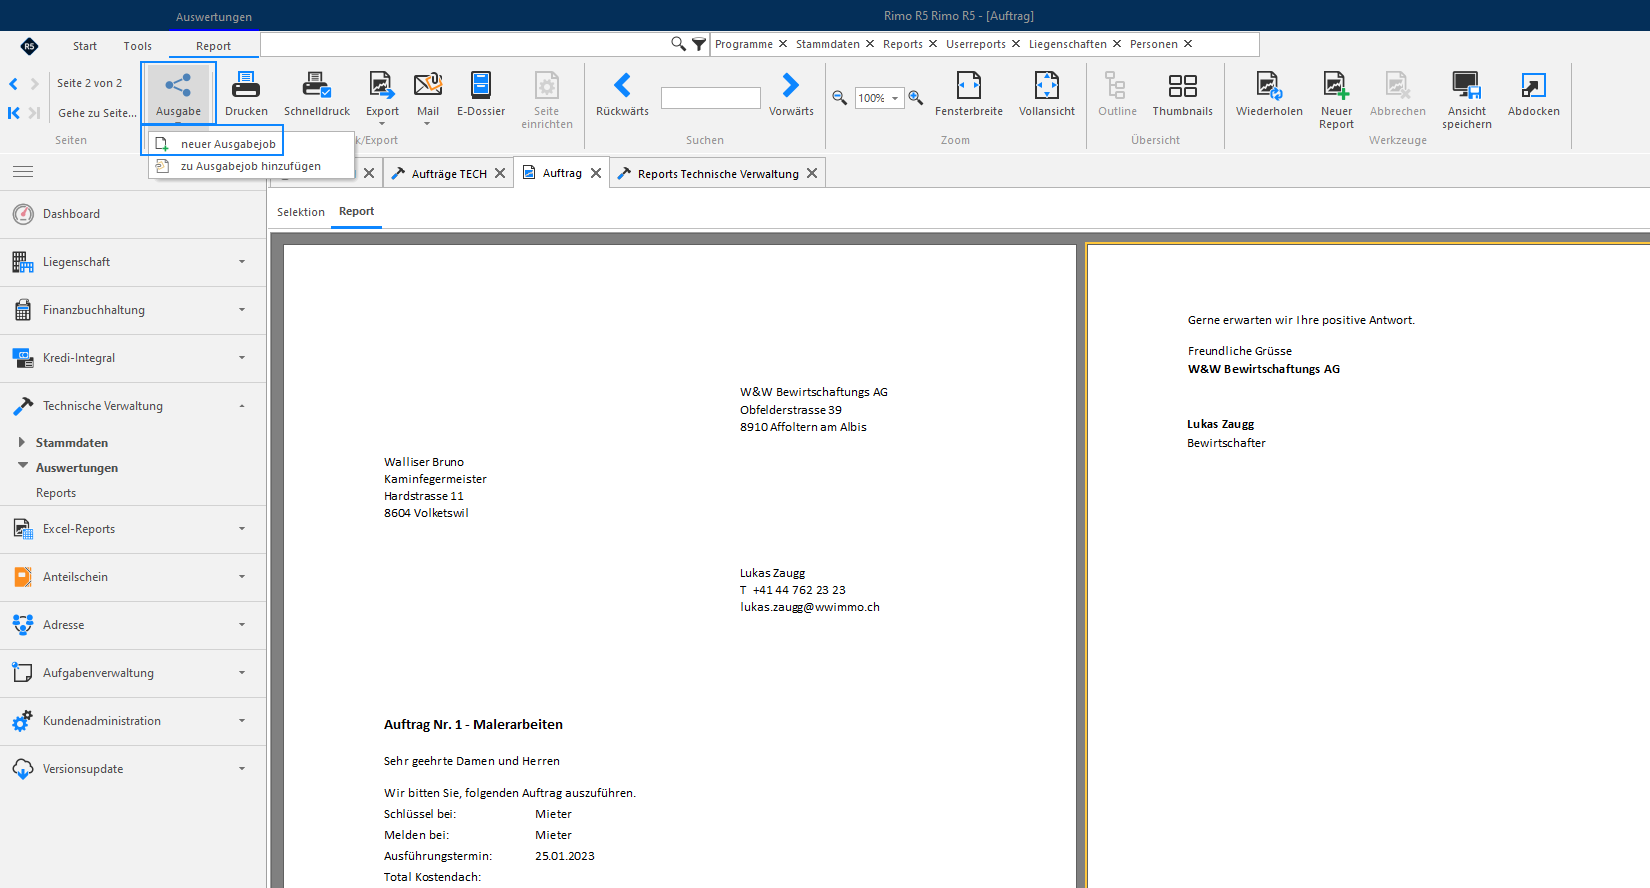1650x888 pixels.
Task: Save the view with Ansicht speichern
Action: tap(1467, 100)
